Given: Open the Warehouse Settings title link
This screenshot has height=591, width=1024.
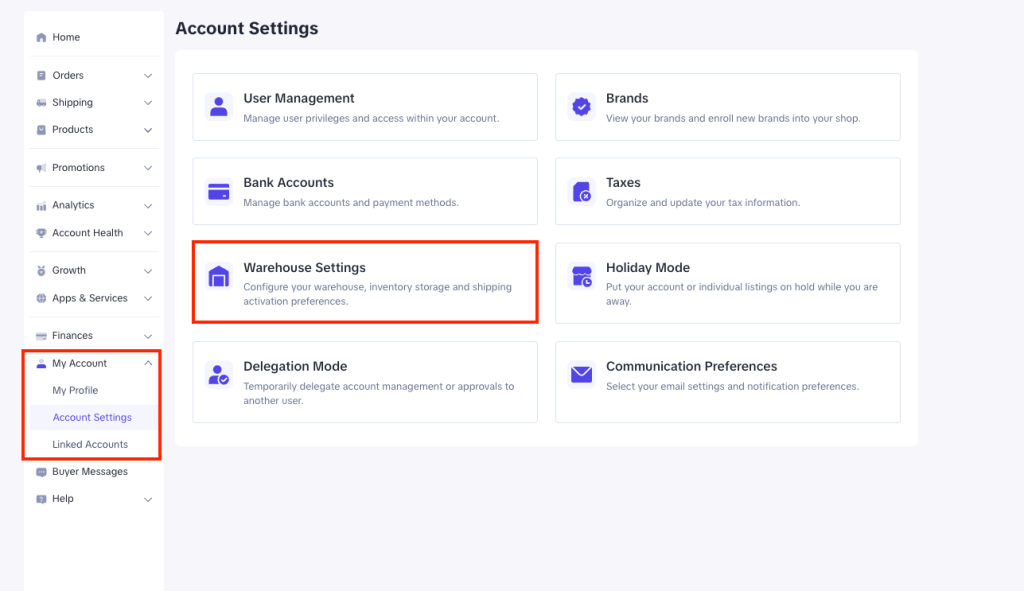Looking at the screenshot, I should [304, 268].
